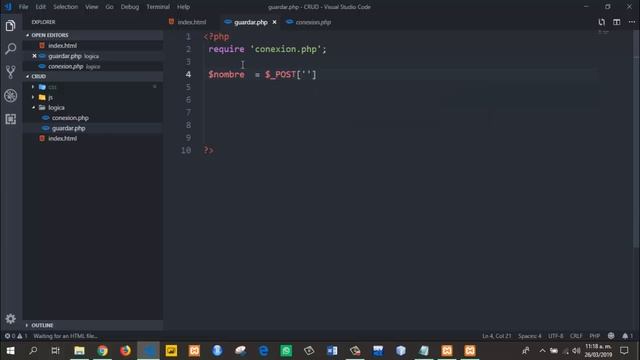Open the Help menu
640x360 pixels.
(x=183, y=7)
